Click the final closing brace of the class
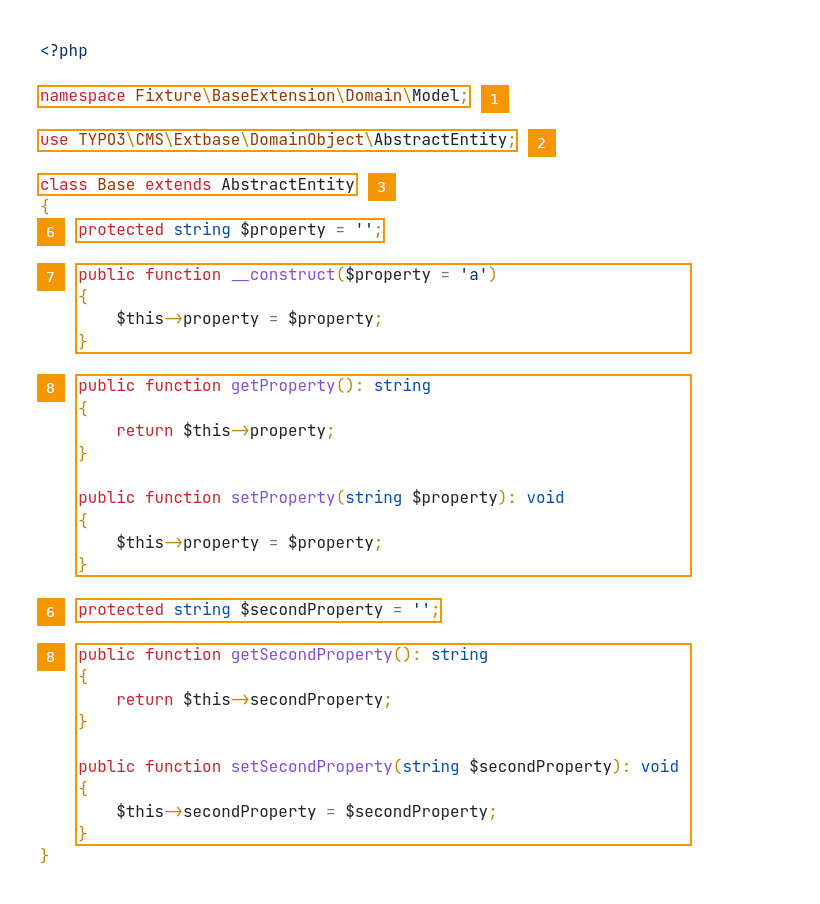This screenshot has height=904, width=820. [x=44, y=856]
